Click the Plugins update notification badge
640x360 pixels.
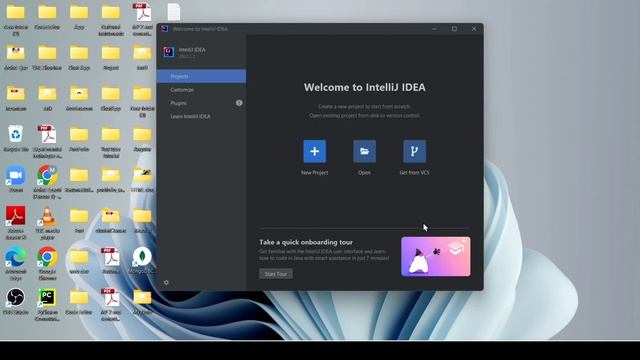[x=239, y=103]
